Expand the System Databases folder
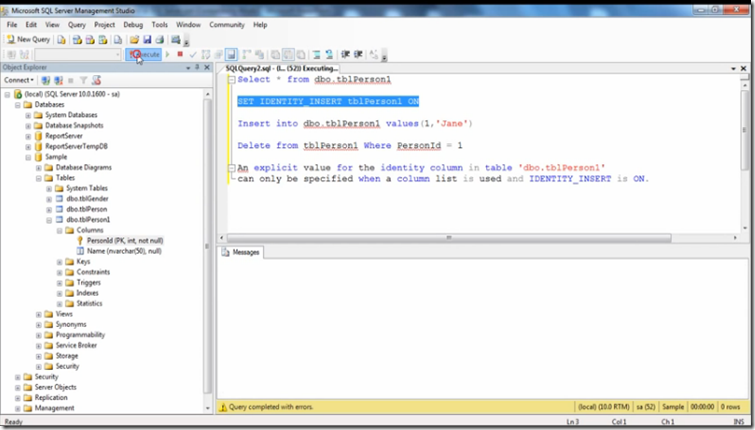The image size is (755, 430). coord(28,115)
